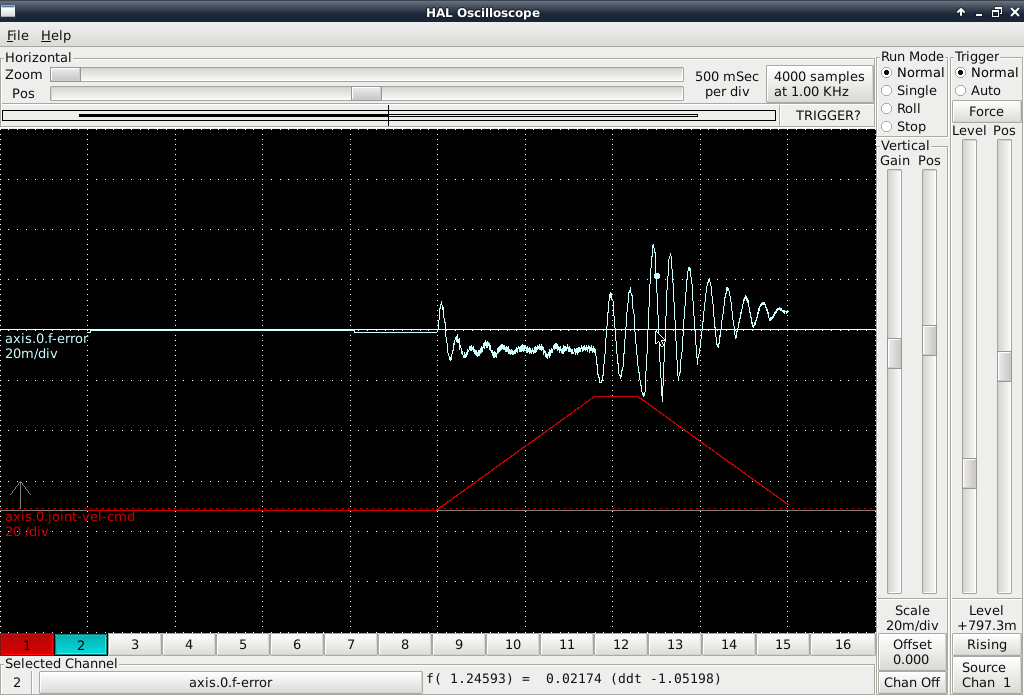1024x696 pixels.
Task: Click the vertical Gain slider handle
Action: click(894, 353)
